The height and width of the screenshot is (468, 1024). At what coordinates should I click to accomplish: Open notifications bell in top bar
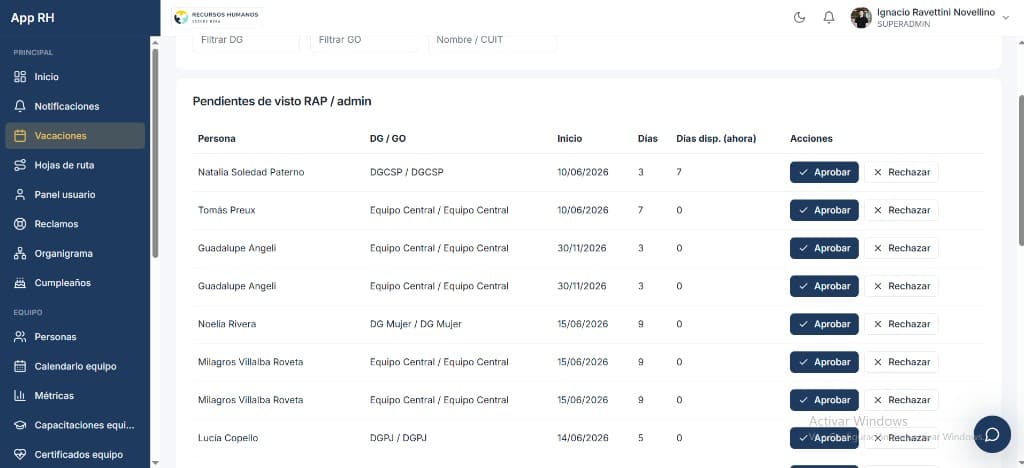point(829,18)
